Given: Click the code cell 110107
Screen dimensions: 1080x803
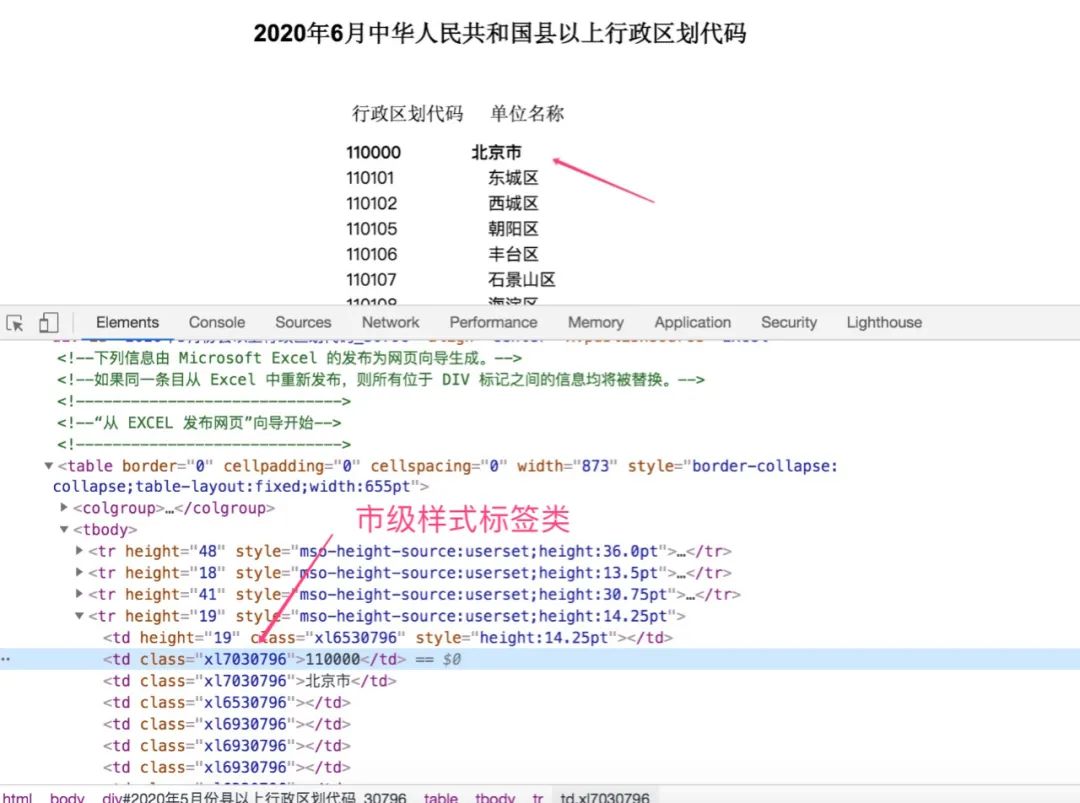Looking at the screenshot, I should click(x=371, y=280).
